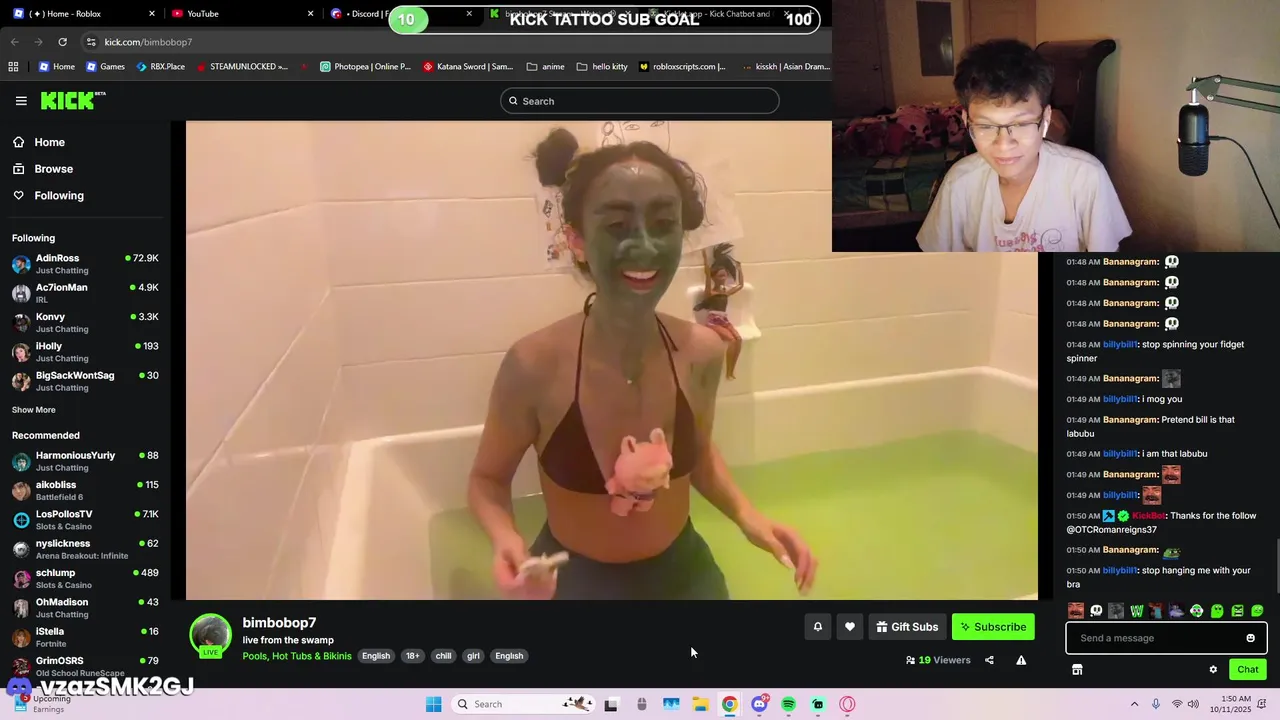Open the Chrome taskbar icon
The width and height of the screenshot is (1280, 720).
click(x=730, y=704)
